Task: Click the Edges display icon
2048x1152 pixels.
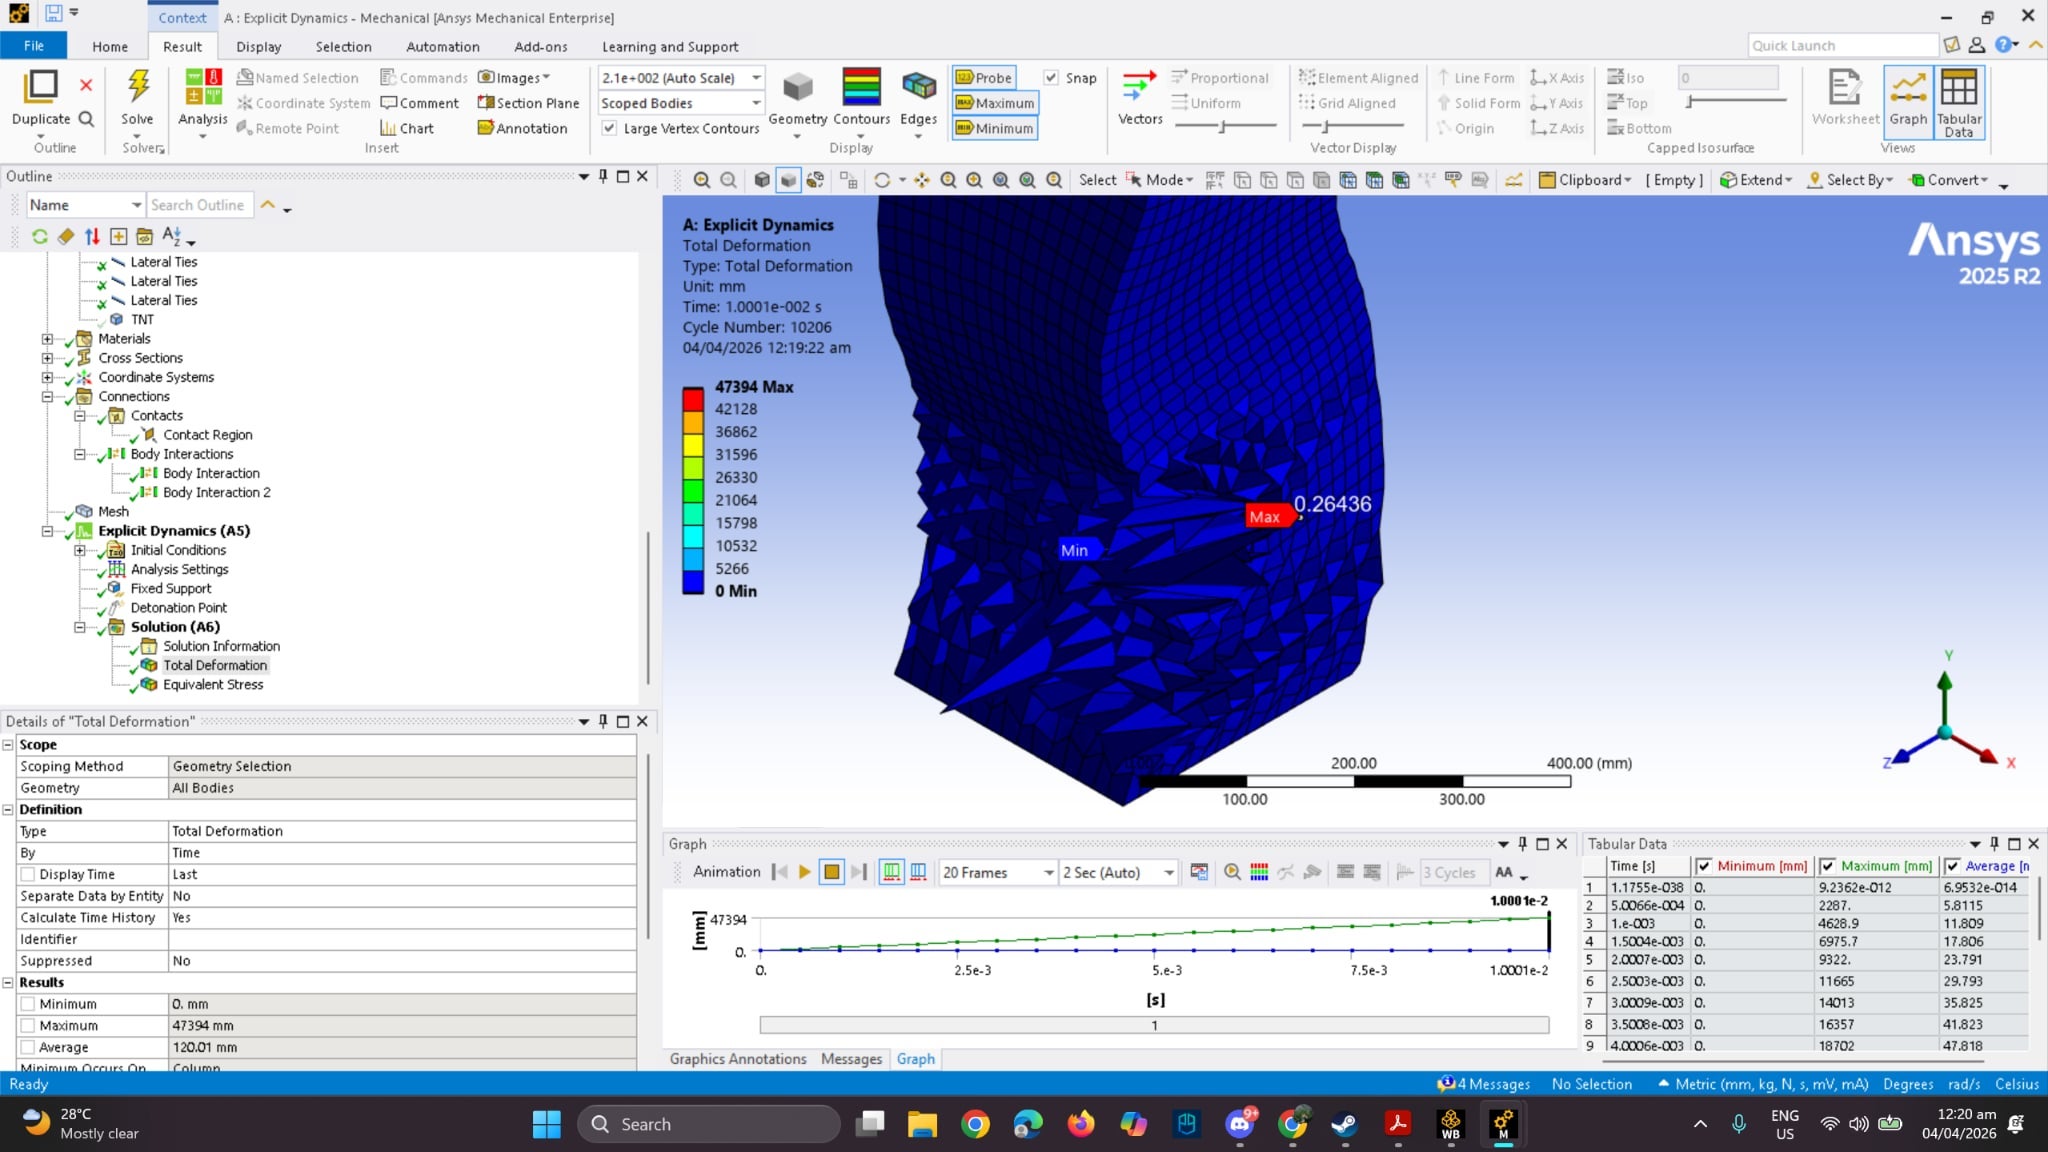Action: 918,87
